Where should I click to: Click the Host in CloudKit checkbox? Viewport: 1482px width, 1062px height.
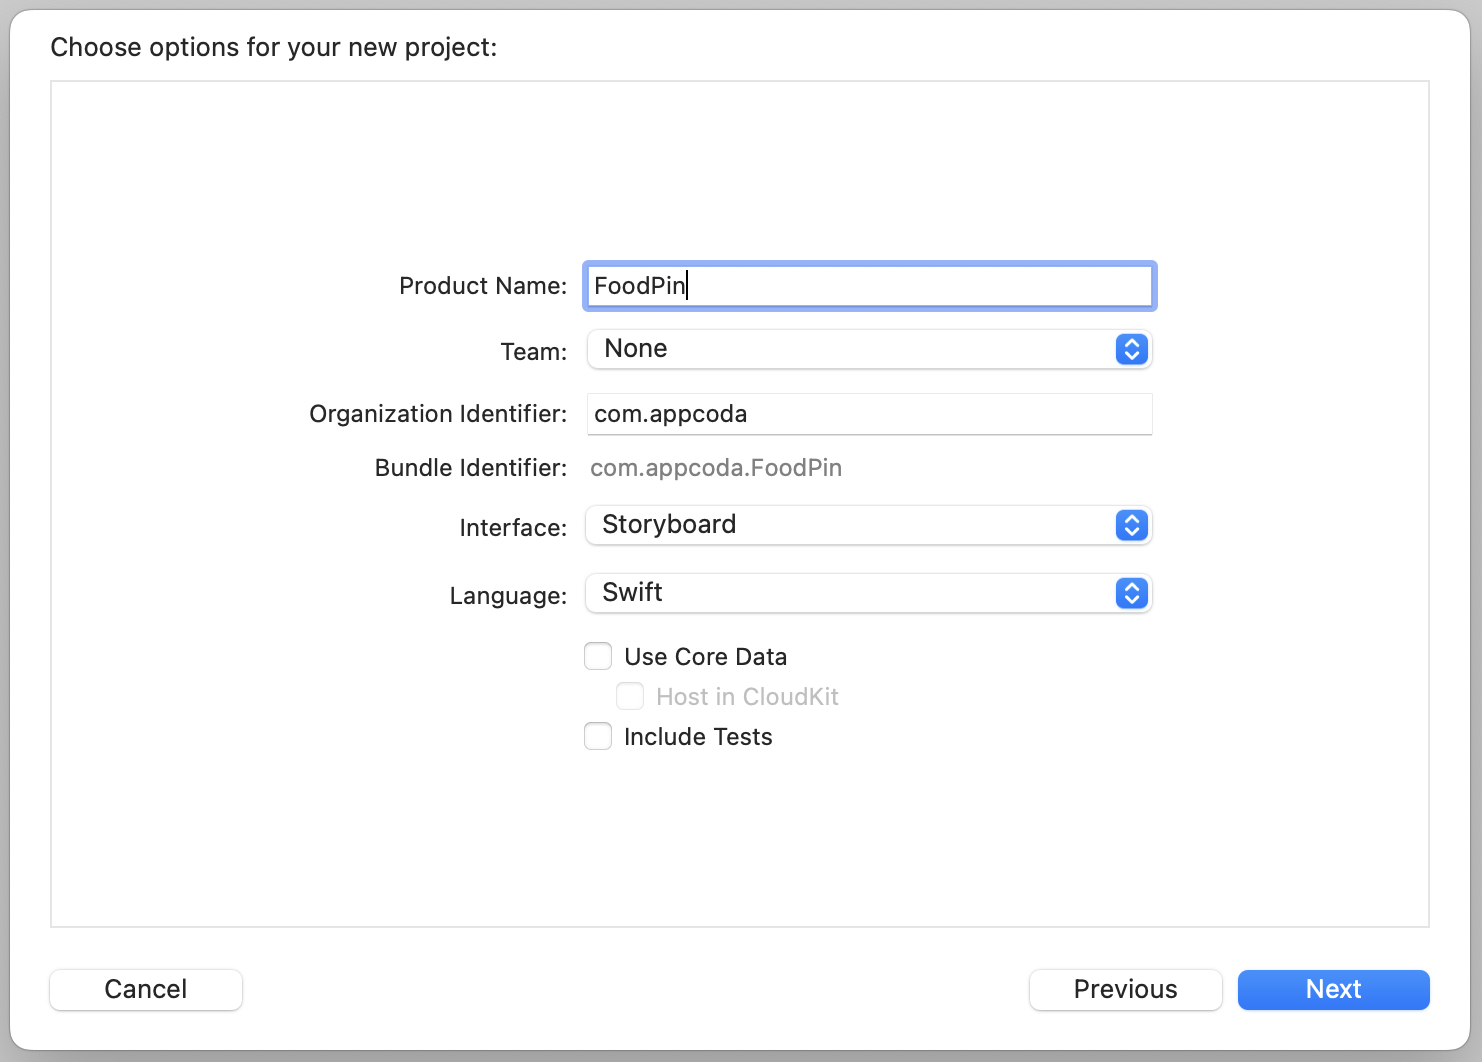630,696
